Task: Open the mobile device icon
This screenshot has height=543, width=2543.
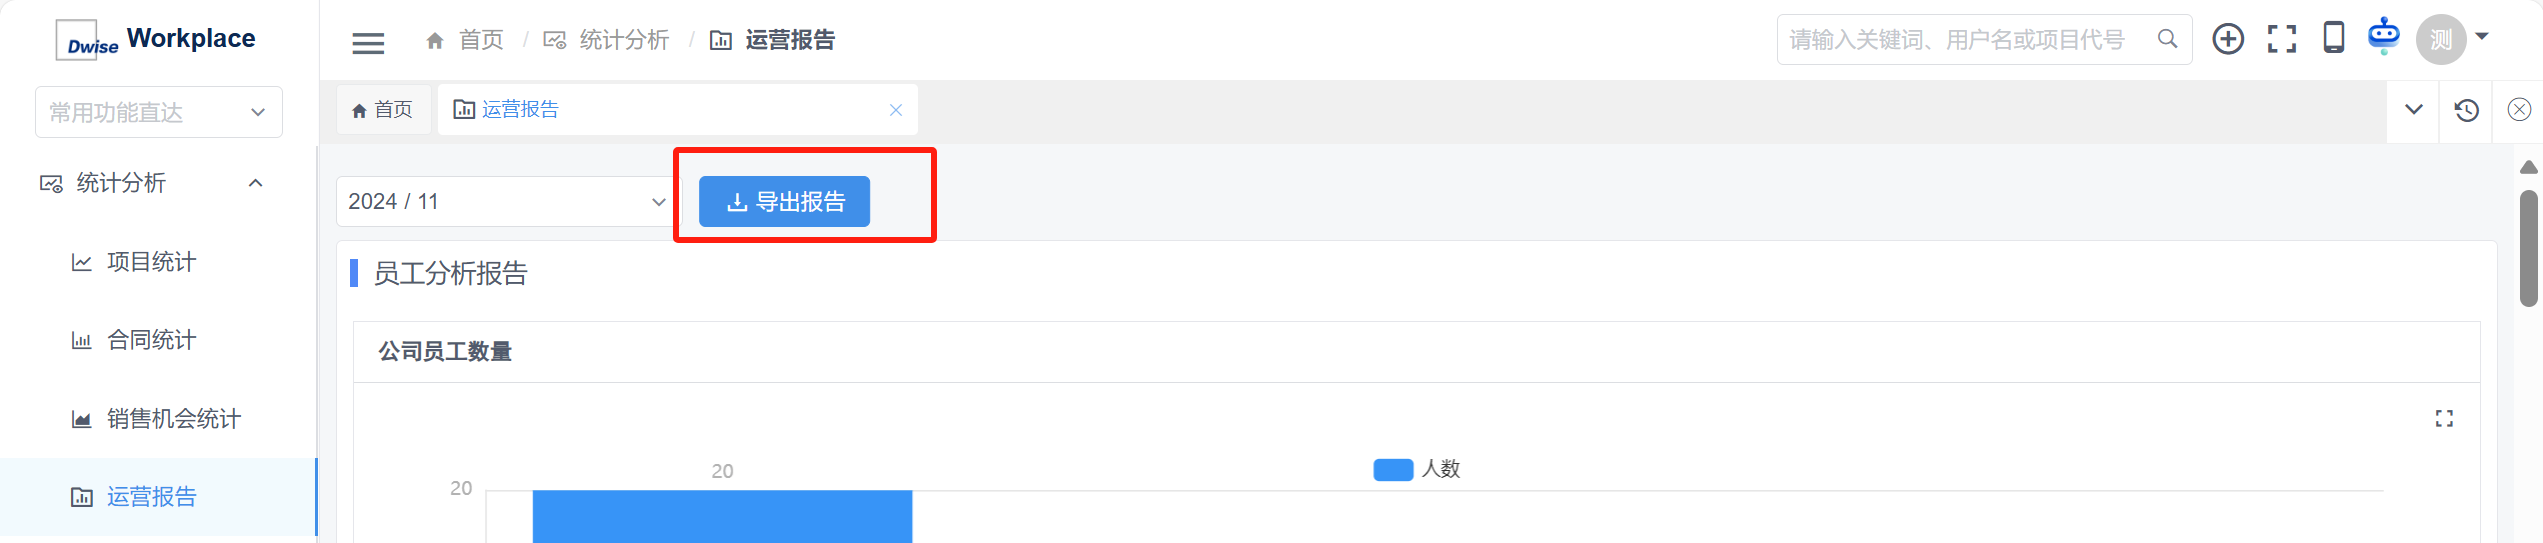Action: pos(2334,38)
